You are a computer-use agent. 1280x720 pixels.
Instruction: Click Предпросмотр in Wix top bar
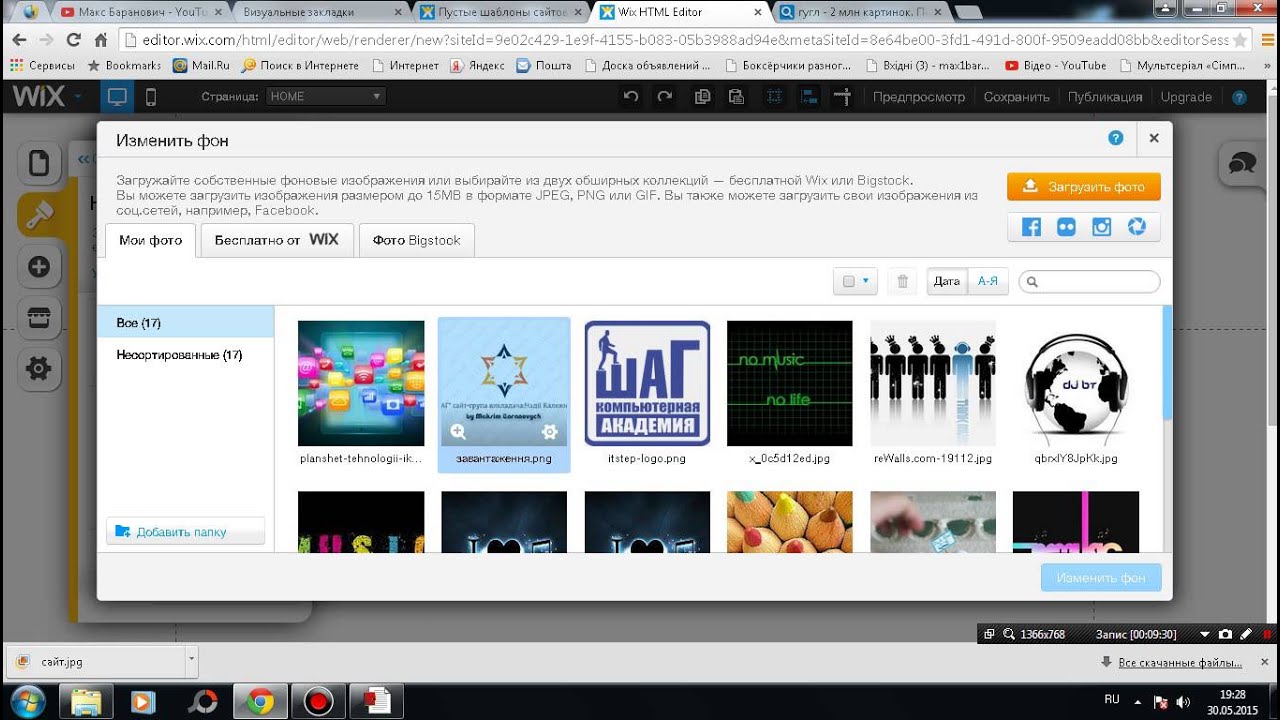(x=919, y=97)
